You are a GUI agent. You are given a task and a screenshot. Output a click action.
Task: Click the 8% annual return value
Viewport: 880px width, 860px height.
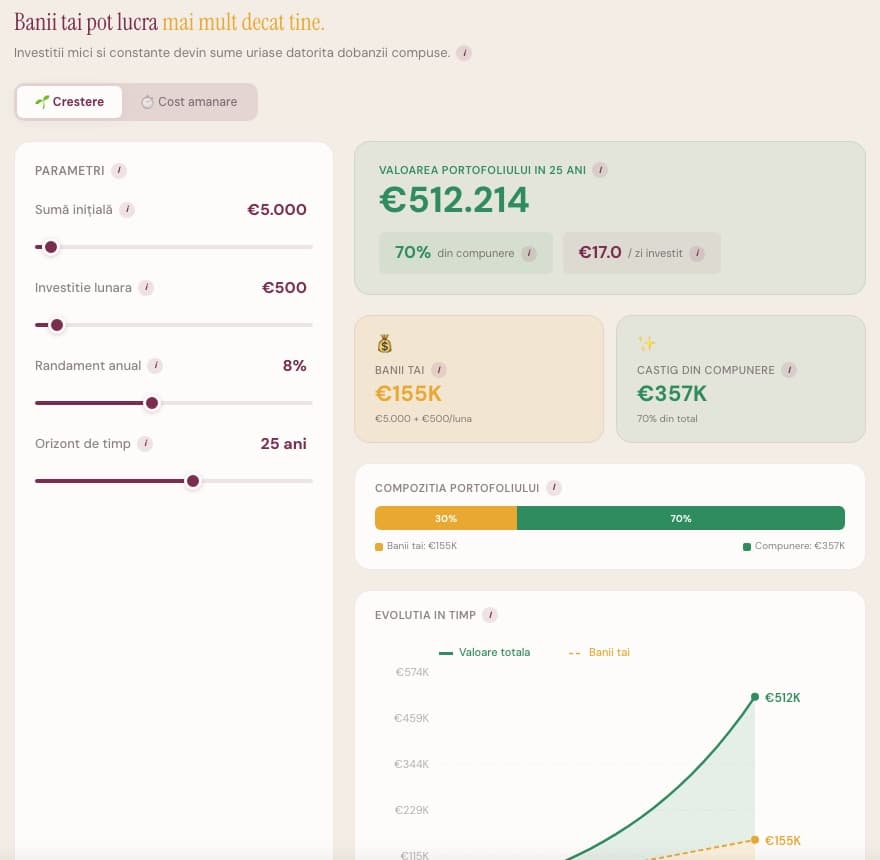pyautogui.click(x=295, y=365)
